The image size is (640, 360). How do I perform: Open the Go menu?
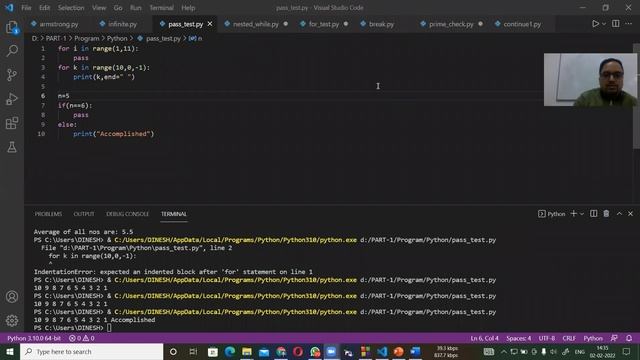coord(118,8)
